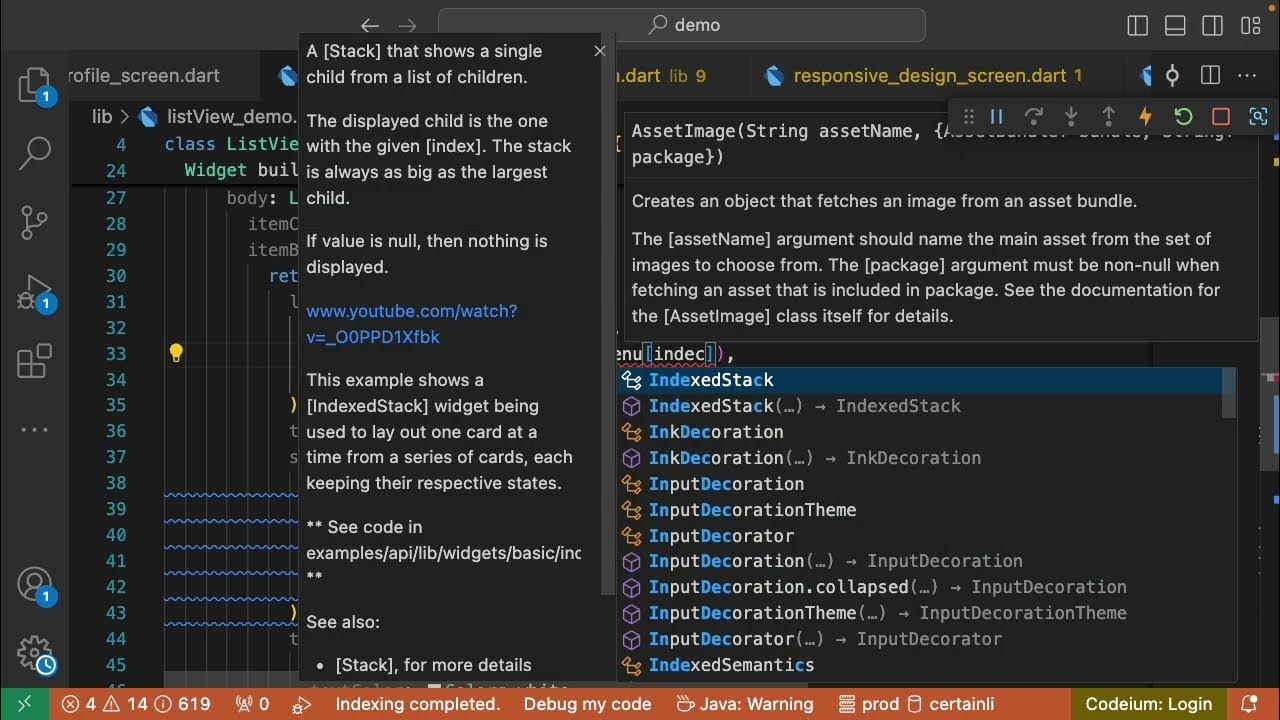Pause the debug session
The image size is (1280, 720).
coord(996,117)
